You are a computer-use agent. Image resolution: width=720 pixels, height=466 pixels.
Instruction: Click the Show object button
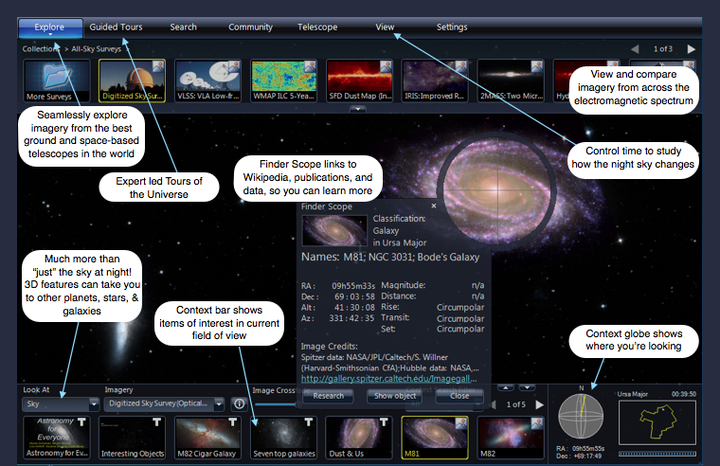[x=395, y=396]
